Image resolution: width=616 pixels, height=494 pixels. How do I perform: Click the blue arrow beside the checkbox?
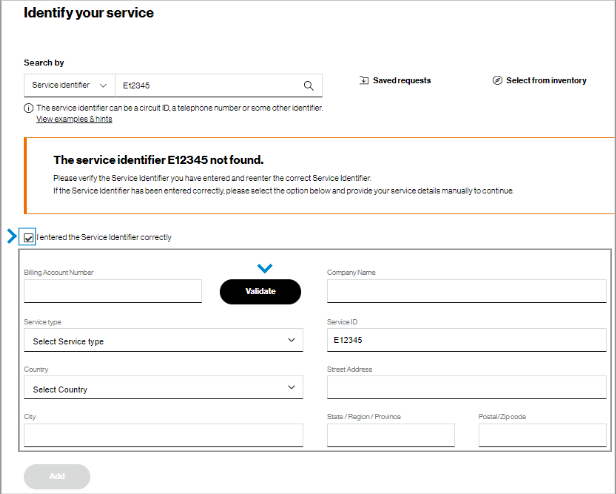[12, 237]
